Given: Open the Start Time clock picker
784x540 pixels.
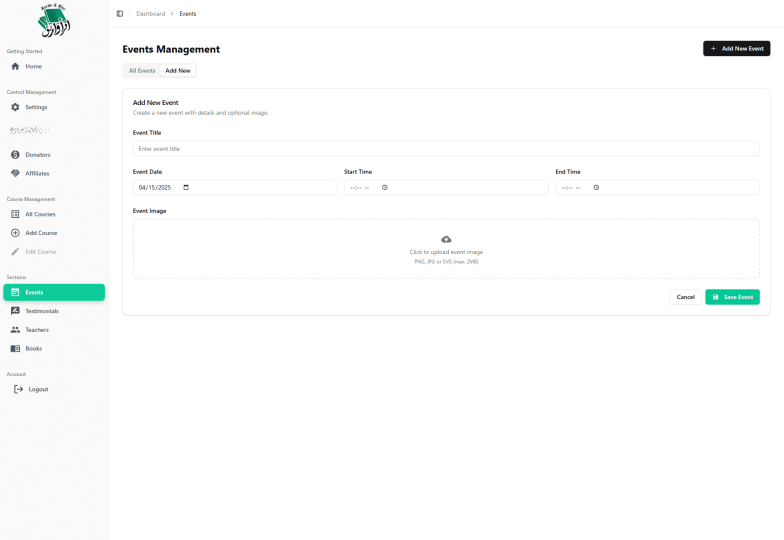Looking at the screenshot, I should [384, 188].
